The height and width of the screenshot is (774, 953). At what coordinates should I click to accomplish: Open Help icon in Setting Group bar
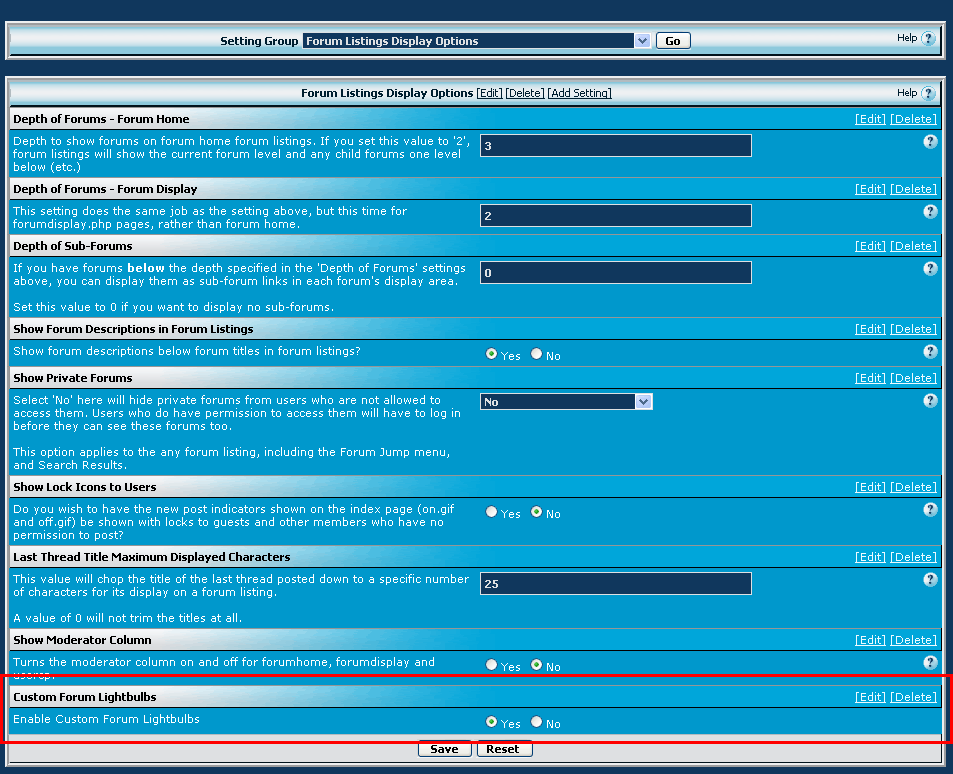point(928,38)
